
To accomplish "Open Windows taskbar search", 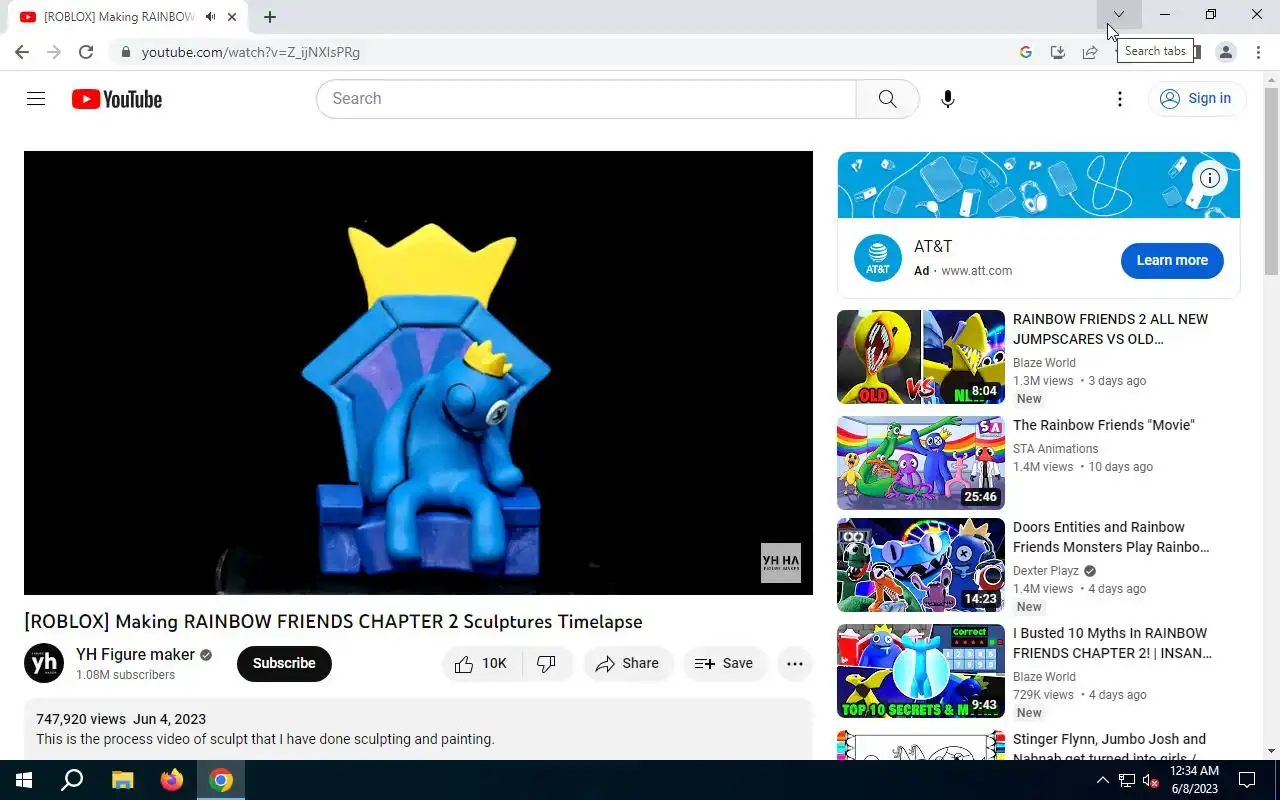I will (x=72, y=780).
